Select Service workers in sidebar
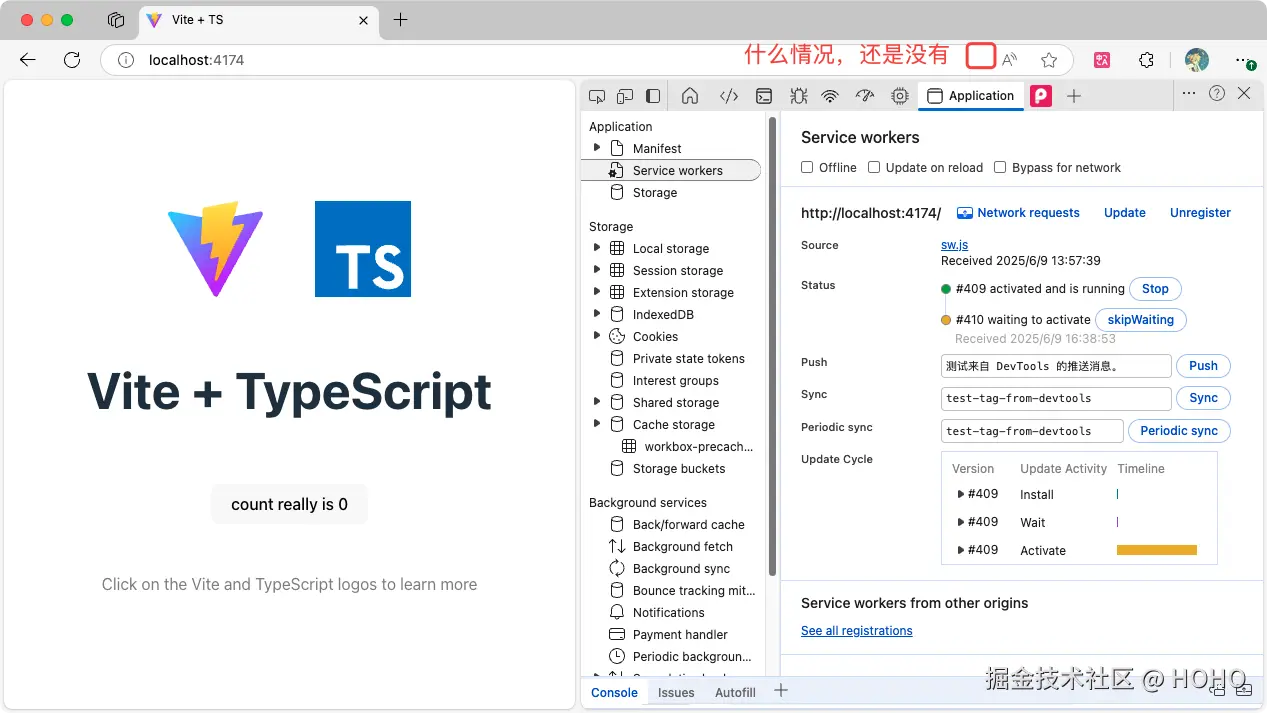This screenshot has width=1267, height=713. pos(671,170)
